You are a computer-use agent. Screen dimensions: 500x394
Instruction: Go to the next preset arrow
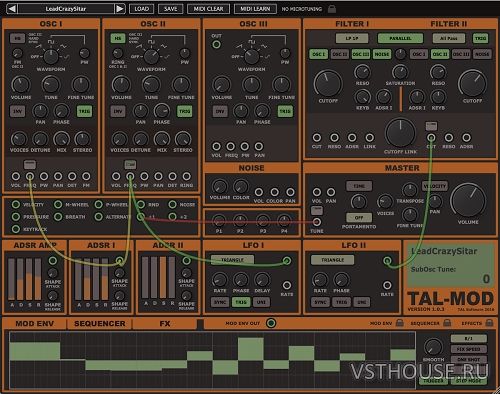point(120,9)
